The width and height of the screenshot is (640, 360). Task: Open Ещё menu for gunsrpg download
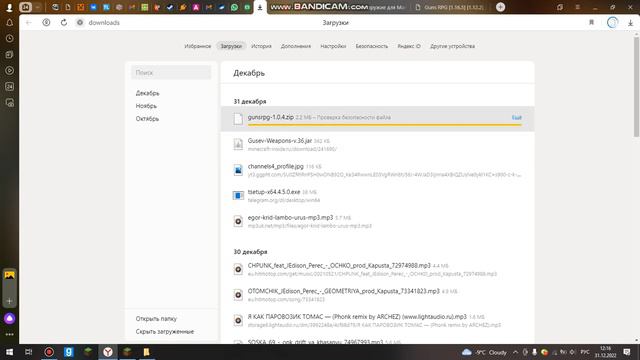(517, 118)
